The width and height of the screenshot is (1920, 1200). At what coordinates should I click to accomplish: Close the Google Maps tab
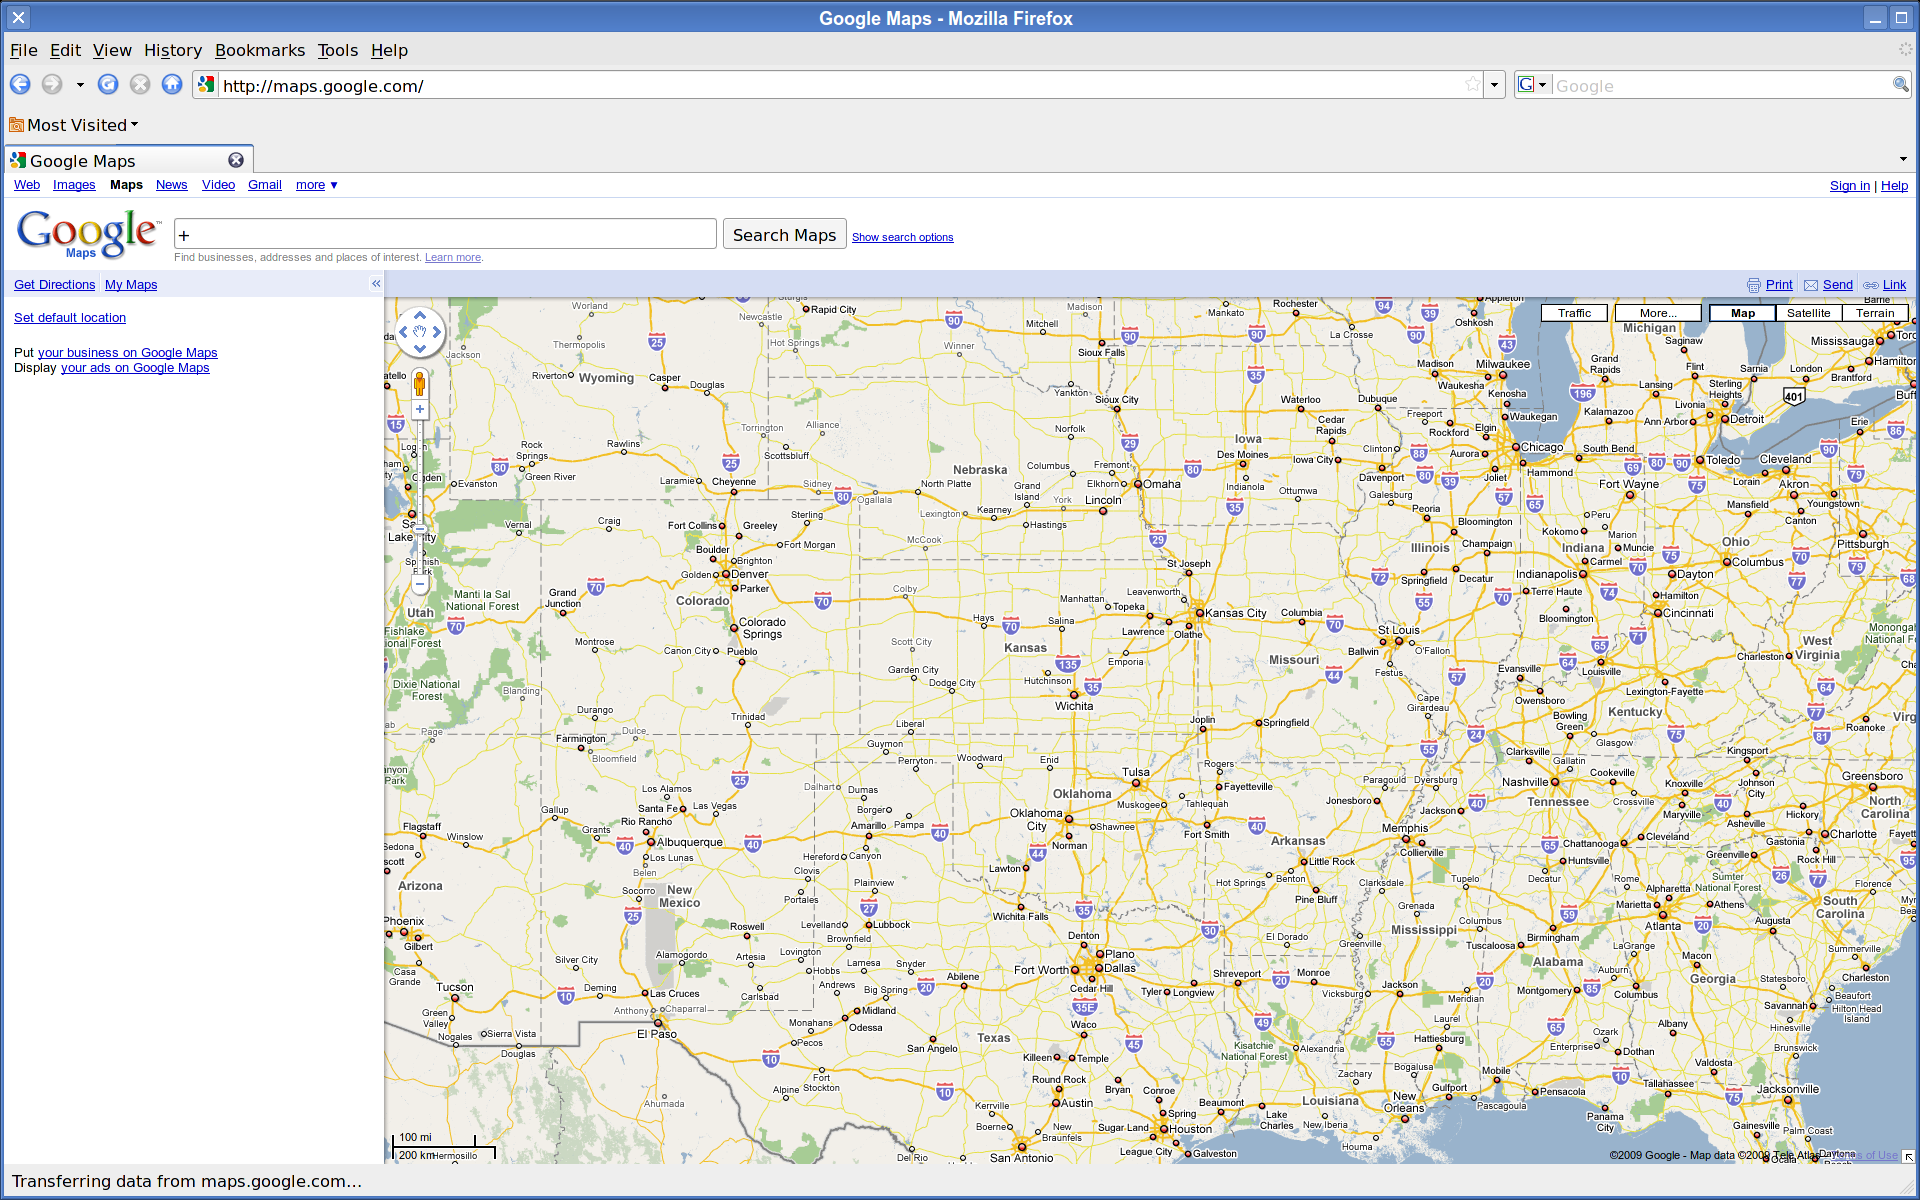tap(236, 160)
